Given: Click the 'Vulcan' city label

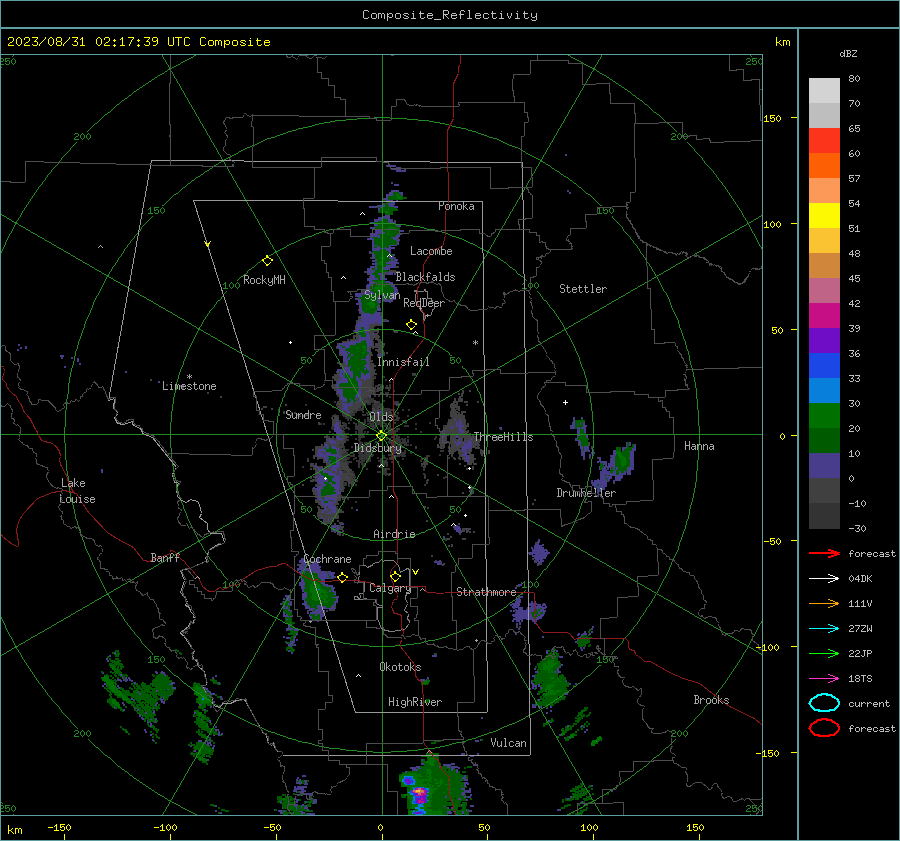Looking at the screenshot, I should pos(508,743).
